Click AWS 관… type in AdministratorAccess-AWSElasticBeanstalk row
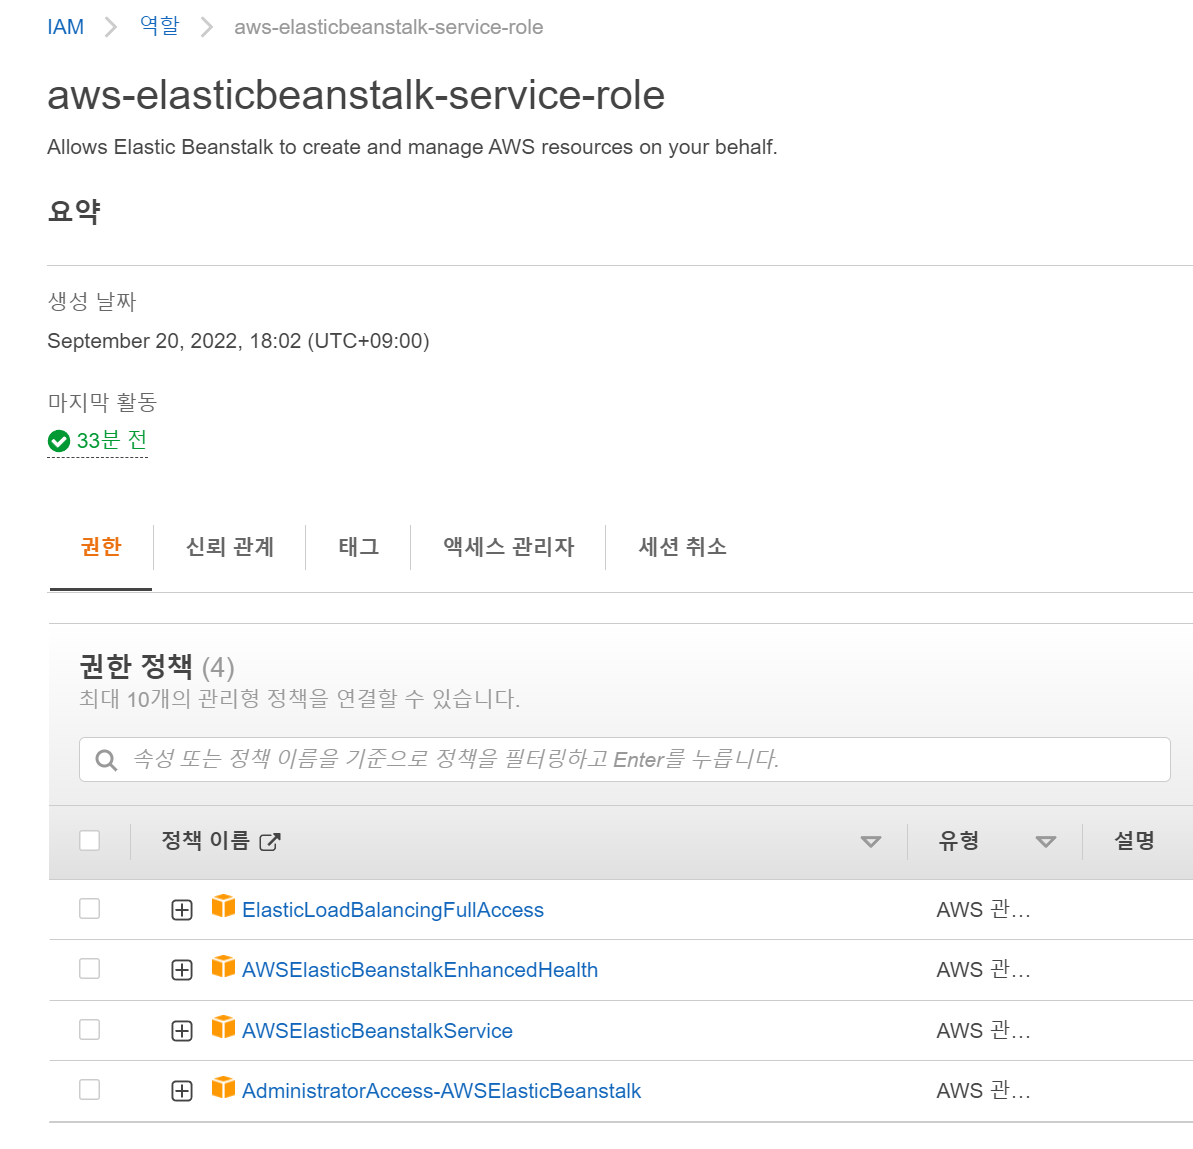The image size is (1193, 1149). [983, 1090]
